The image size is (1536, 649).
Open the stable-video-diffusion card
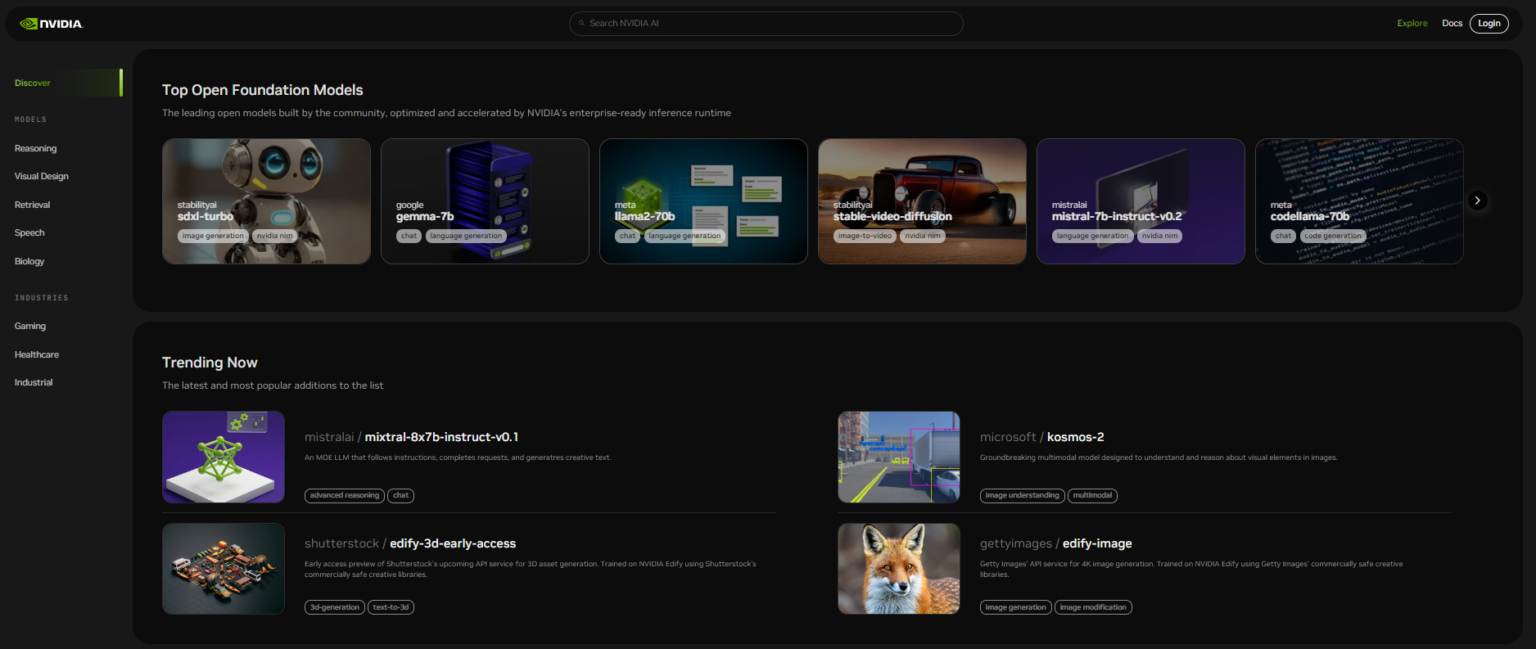tap(922, 201)
